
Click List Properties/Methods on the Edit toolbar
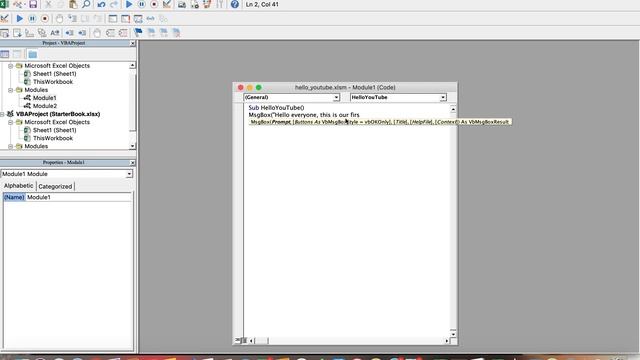4,33
